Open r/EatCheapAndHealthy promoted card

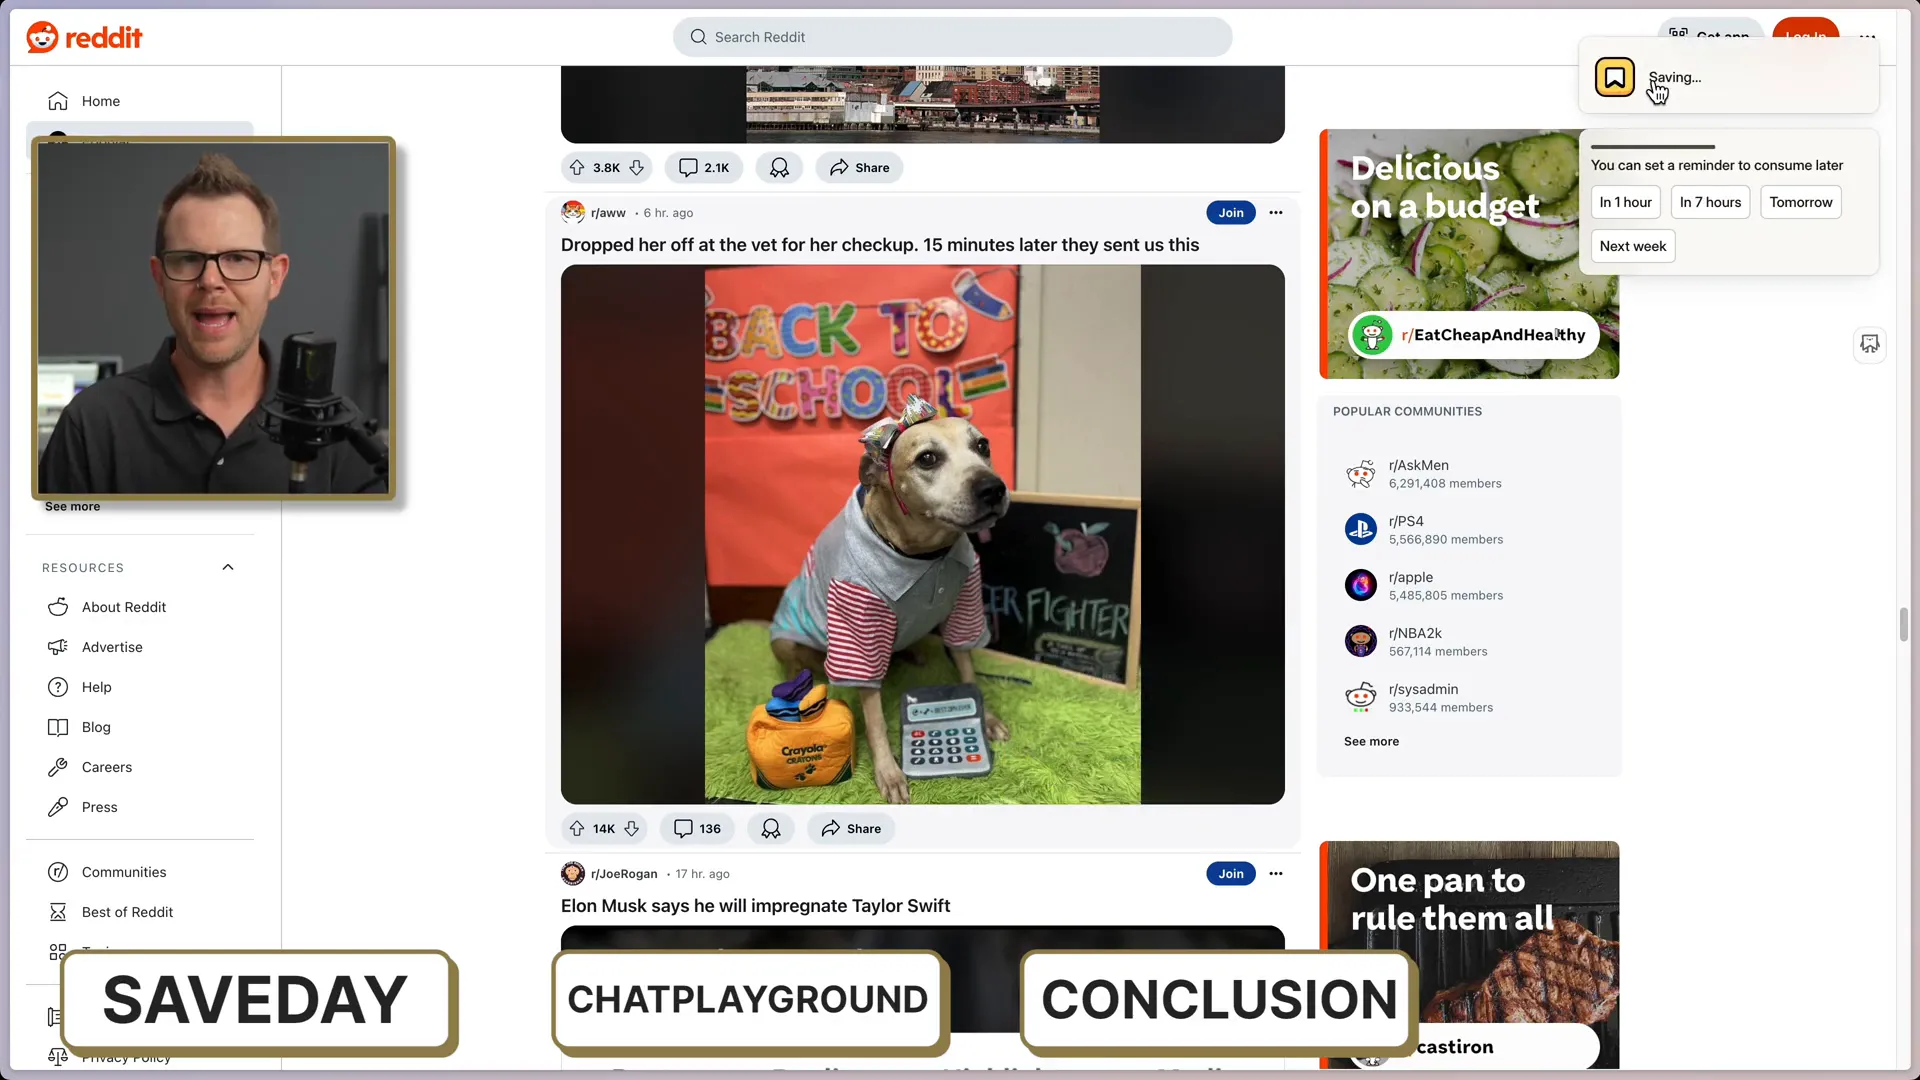click(1469, 254)
